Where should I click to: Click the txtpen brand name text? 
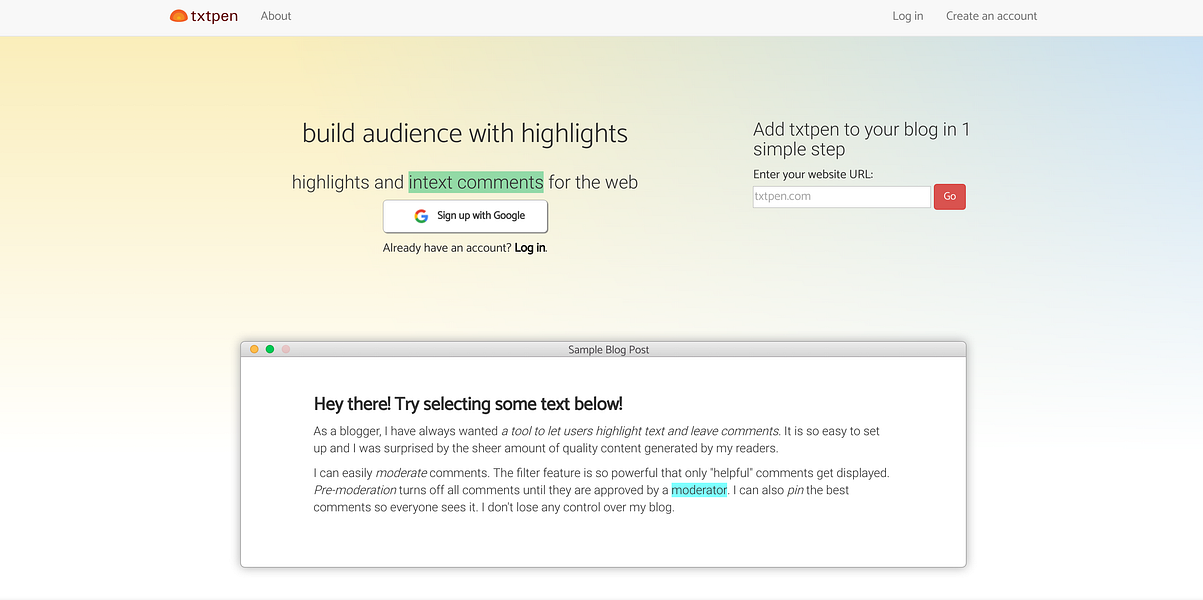pyautogui.click(x=214, y=16)
